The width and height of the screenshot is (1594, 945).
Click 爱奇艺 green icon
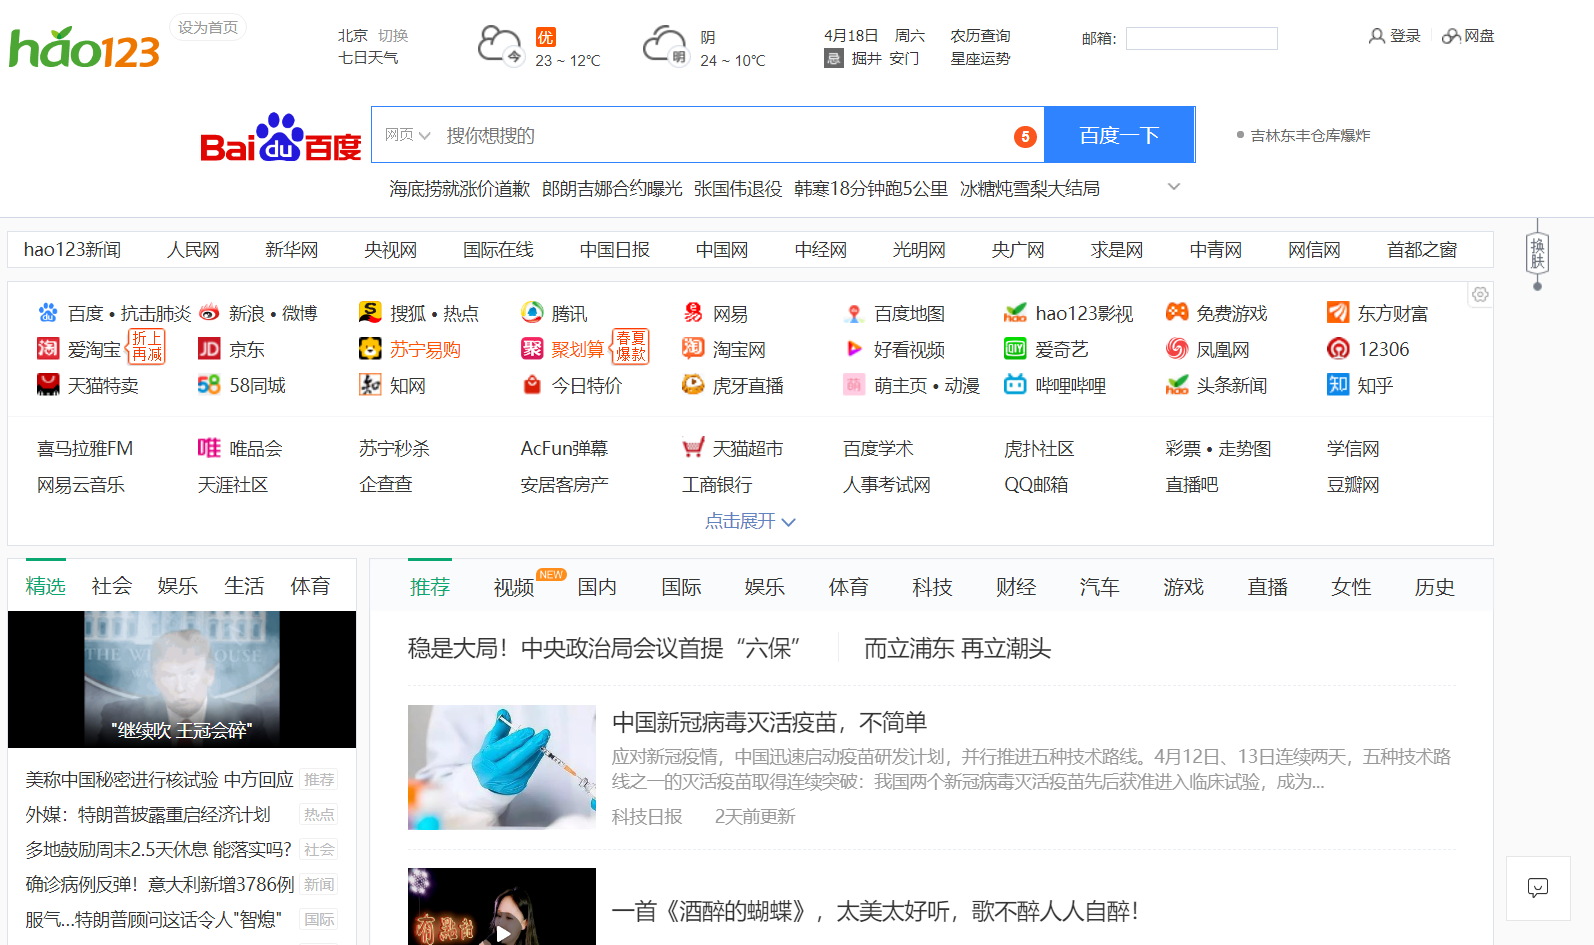click(1015, 349)
